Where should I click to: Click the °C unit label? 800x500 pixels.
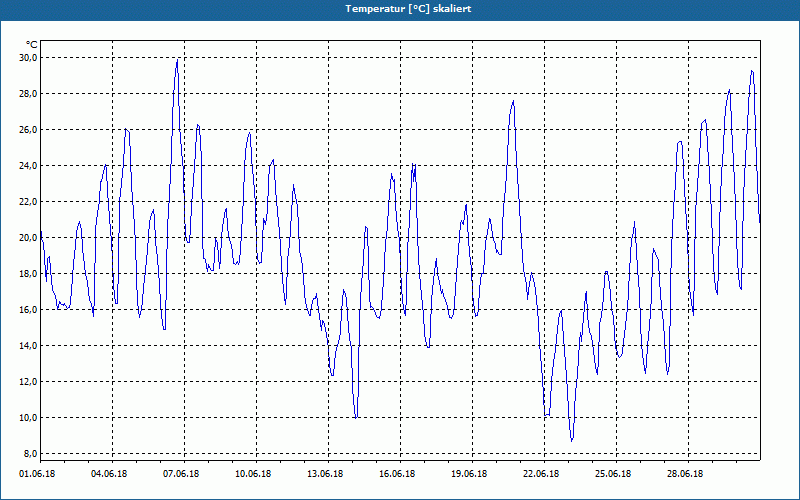[32, 45]
